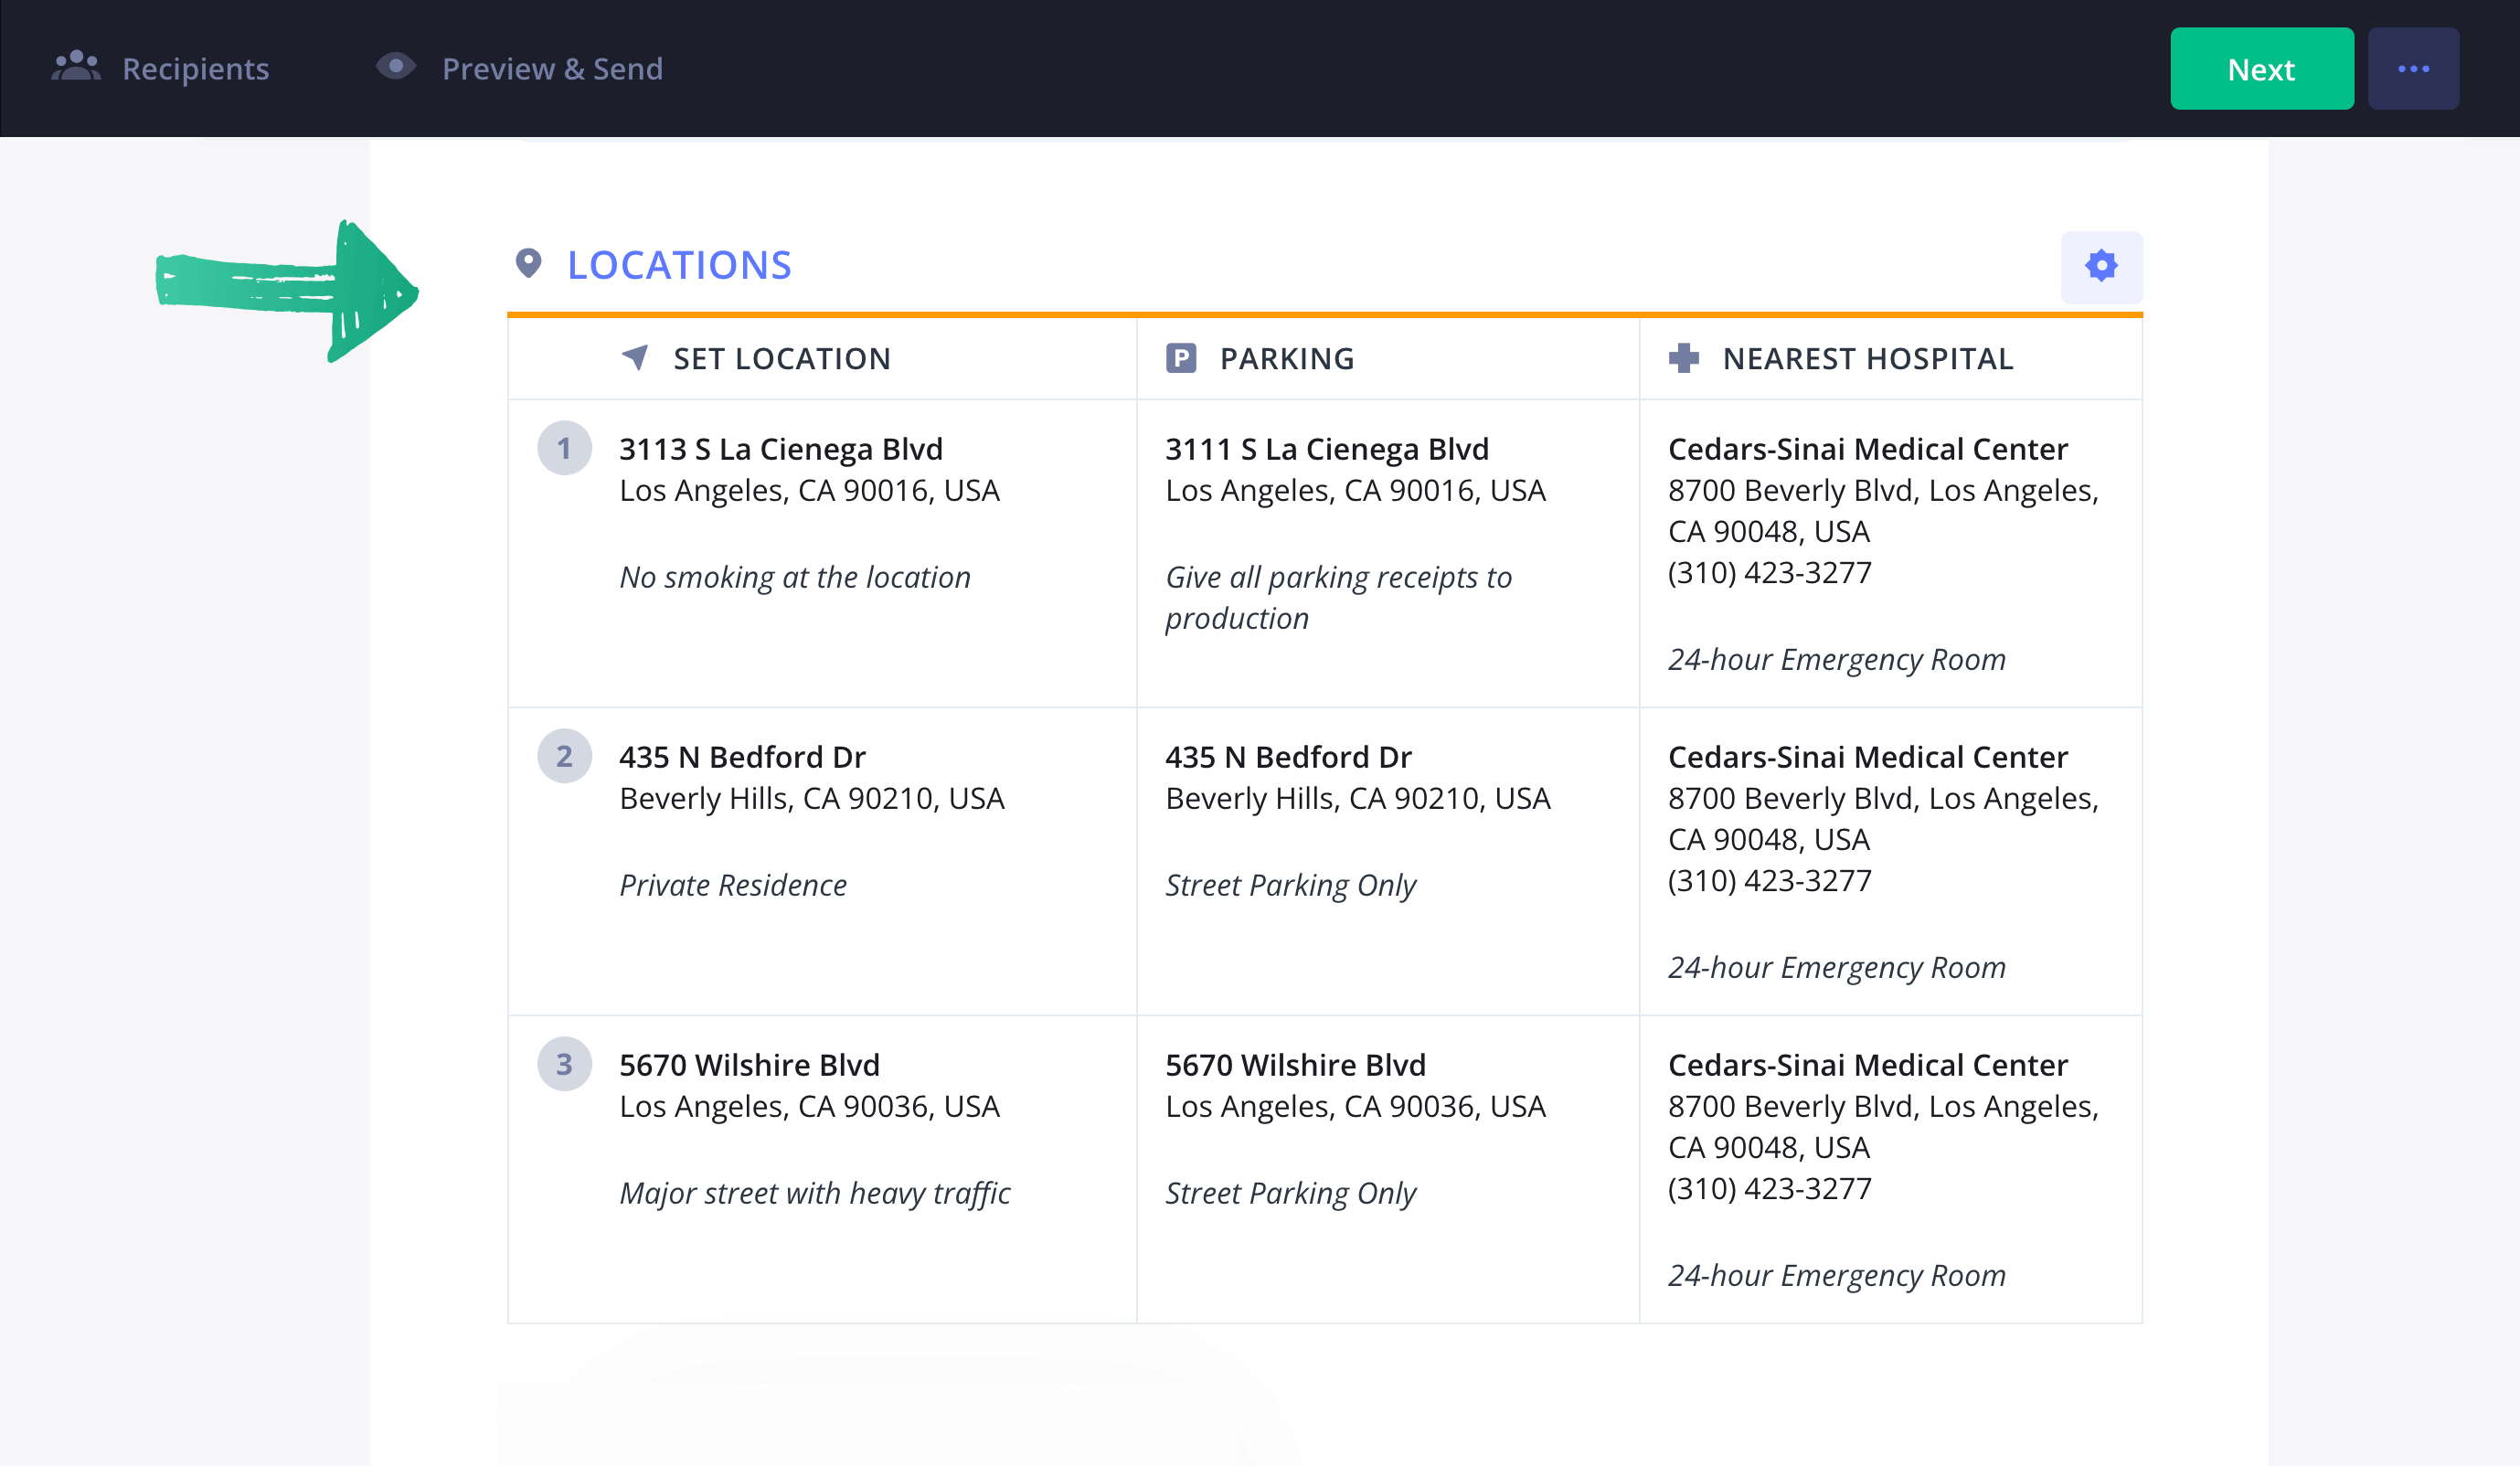Click the Cedars-Sinai phone number link

click(1768, 572)
